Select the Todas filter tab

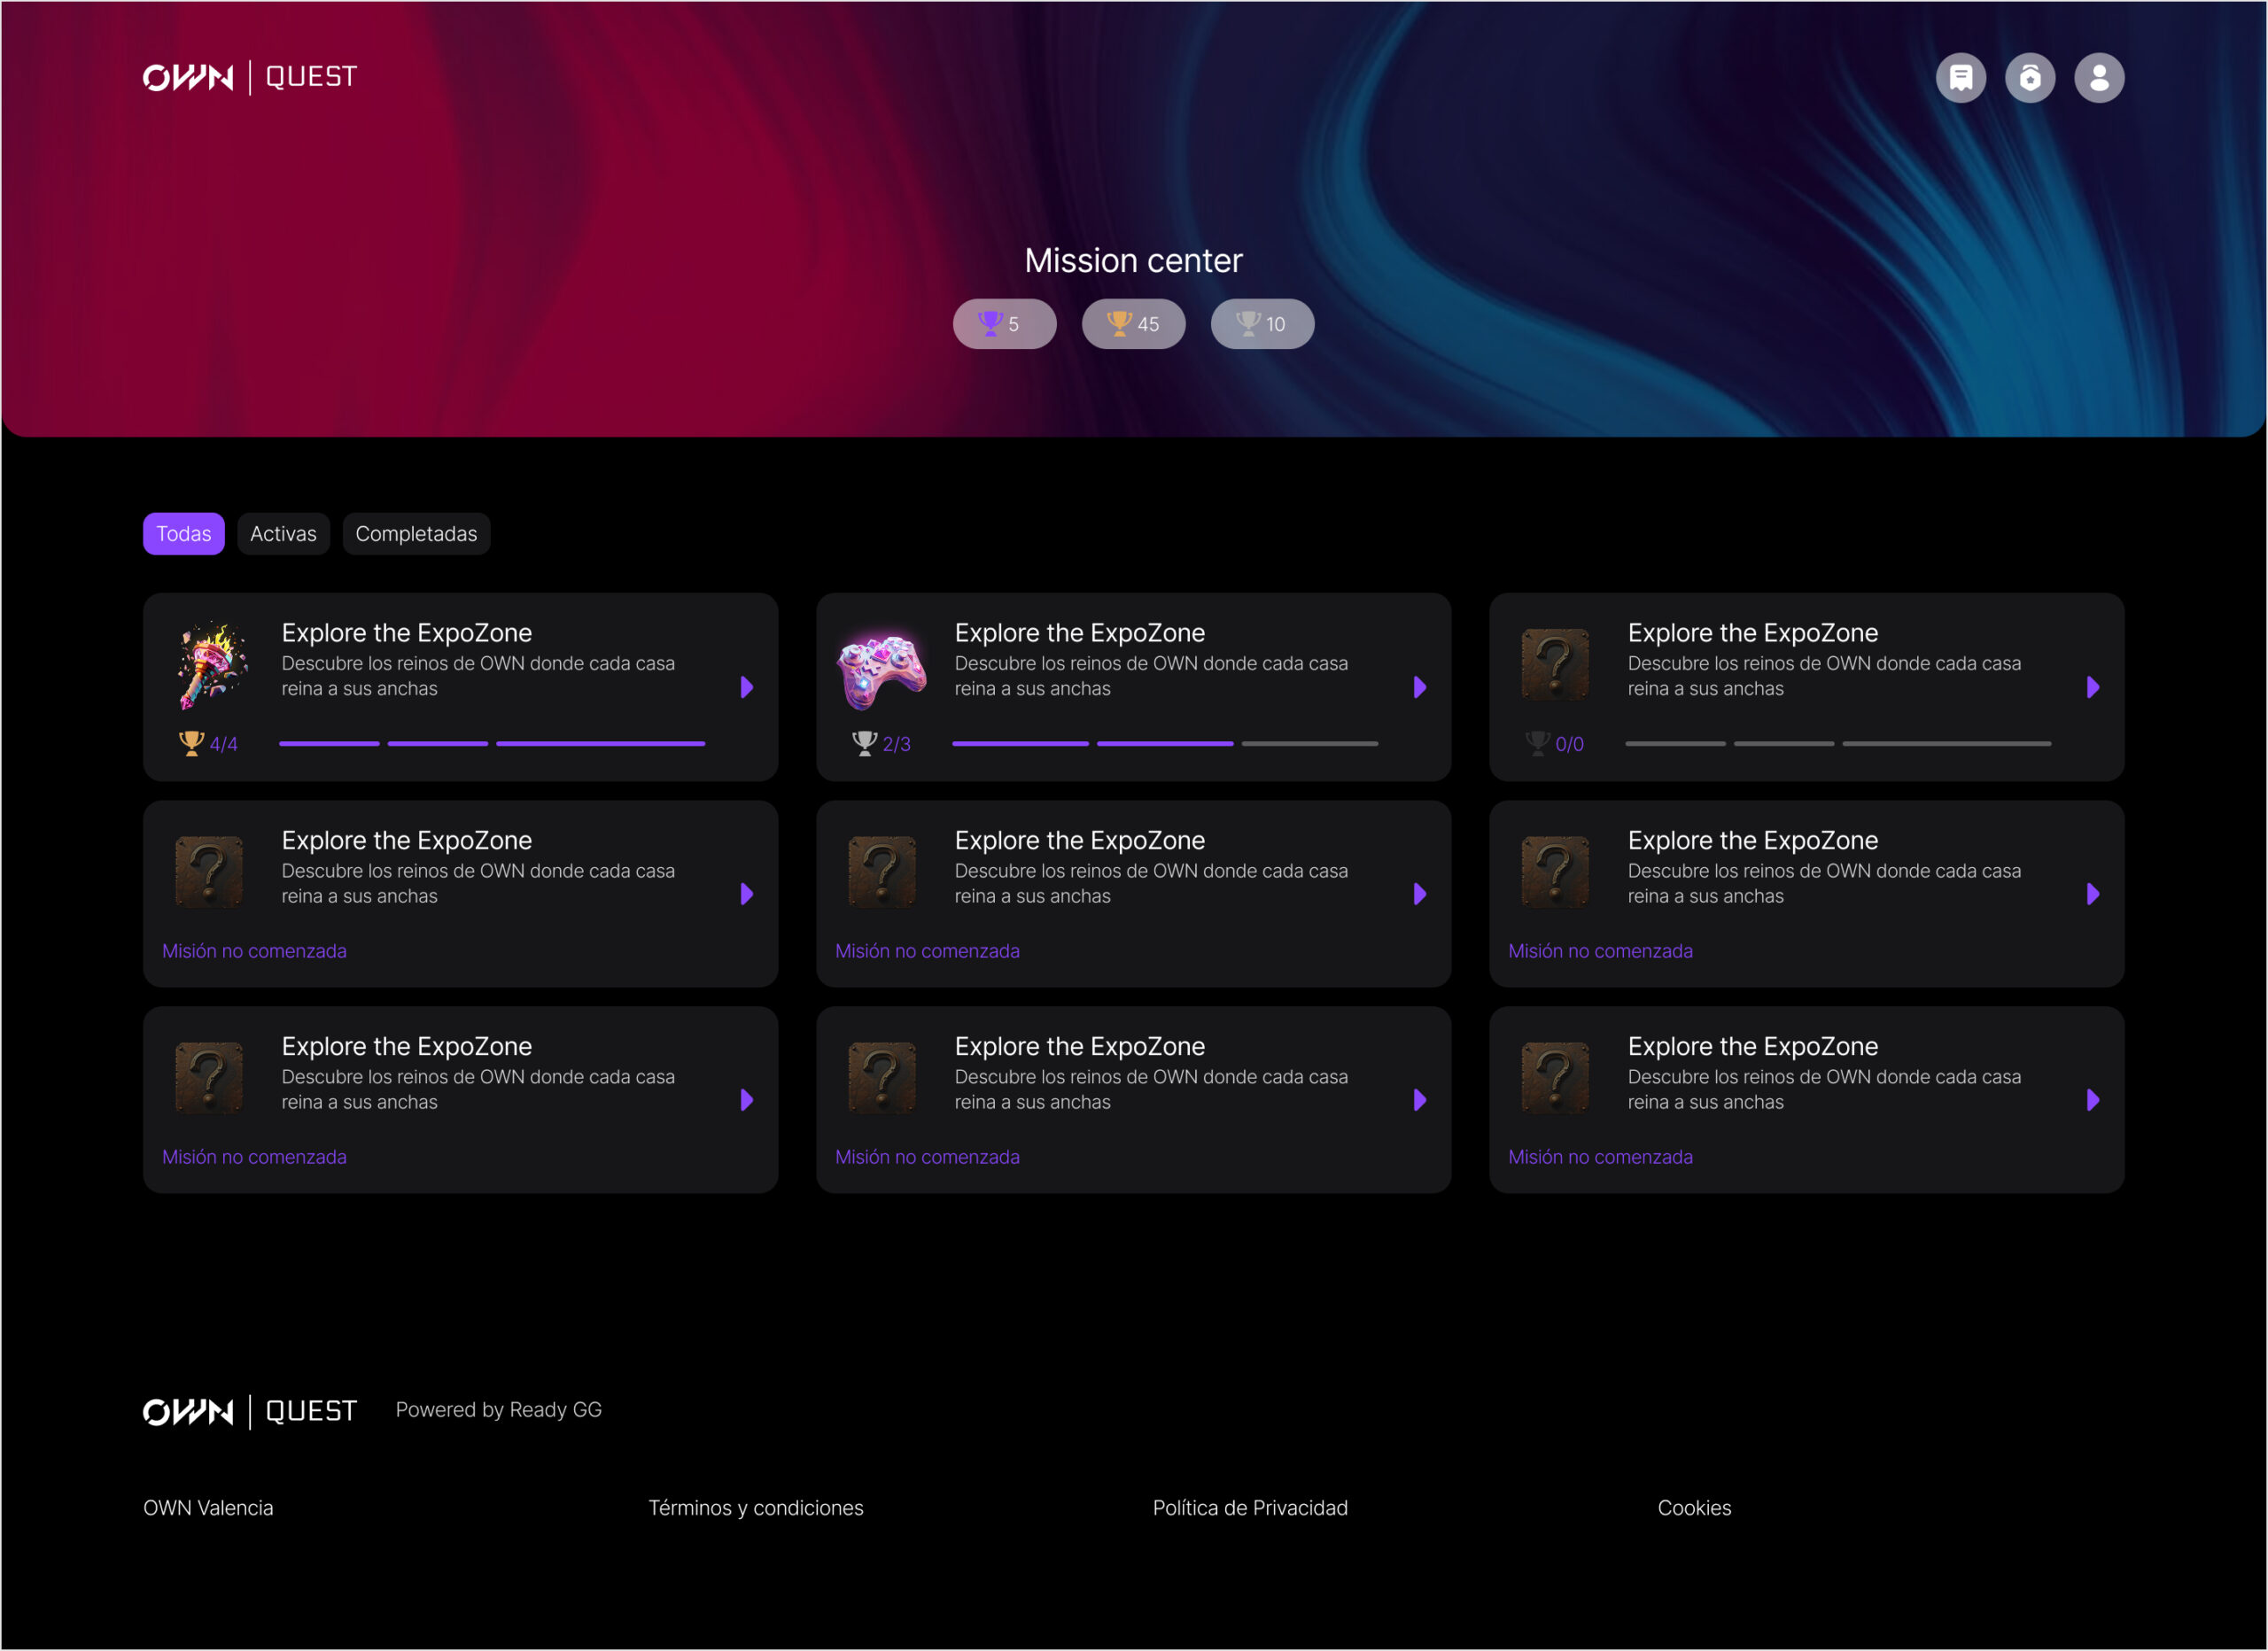183,534
